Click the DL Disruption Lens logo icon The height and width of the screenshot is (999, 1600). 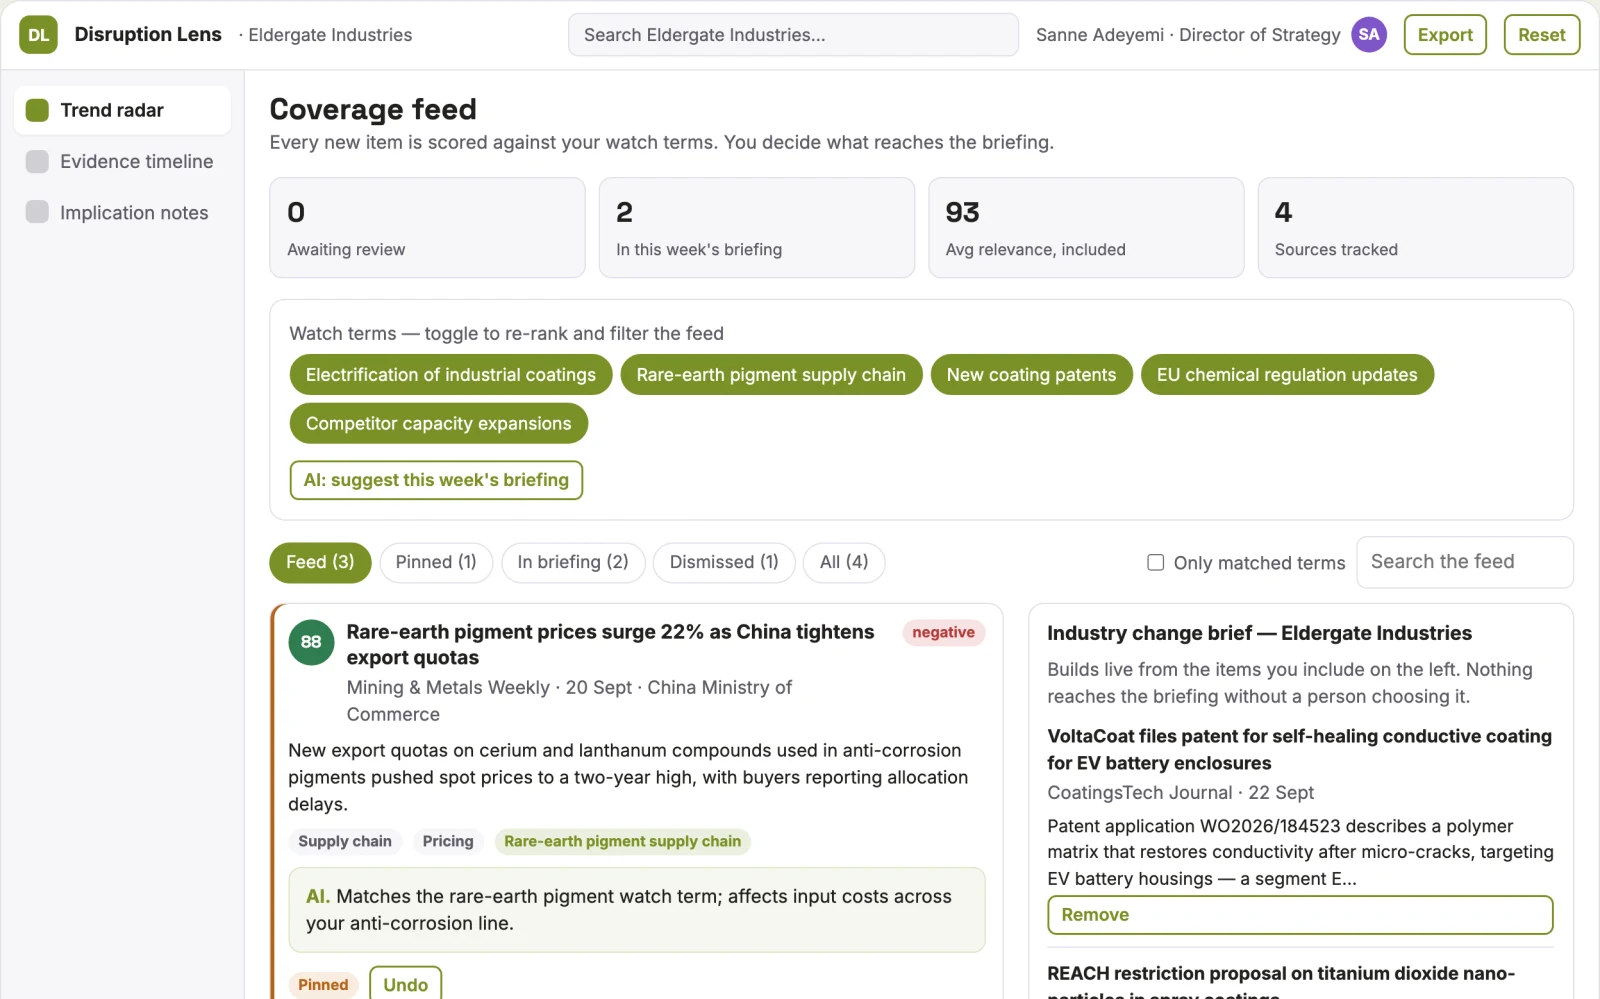38,35
